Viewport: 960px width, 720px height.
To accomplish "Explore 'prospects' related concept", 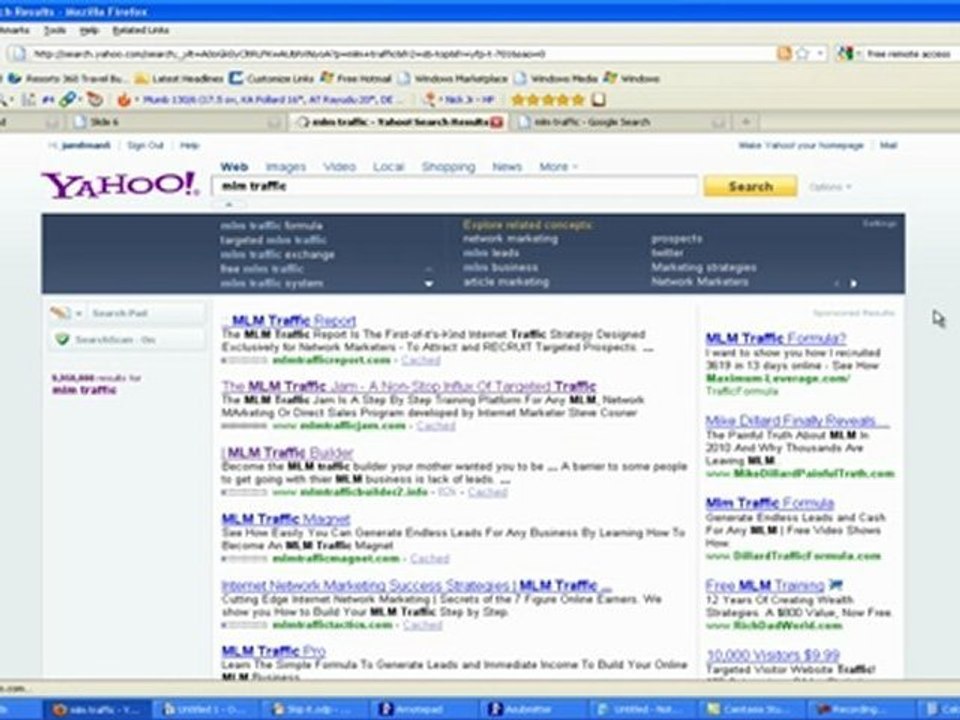I will (677, 239).
